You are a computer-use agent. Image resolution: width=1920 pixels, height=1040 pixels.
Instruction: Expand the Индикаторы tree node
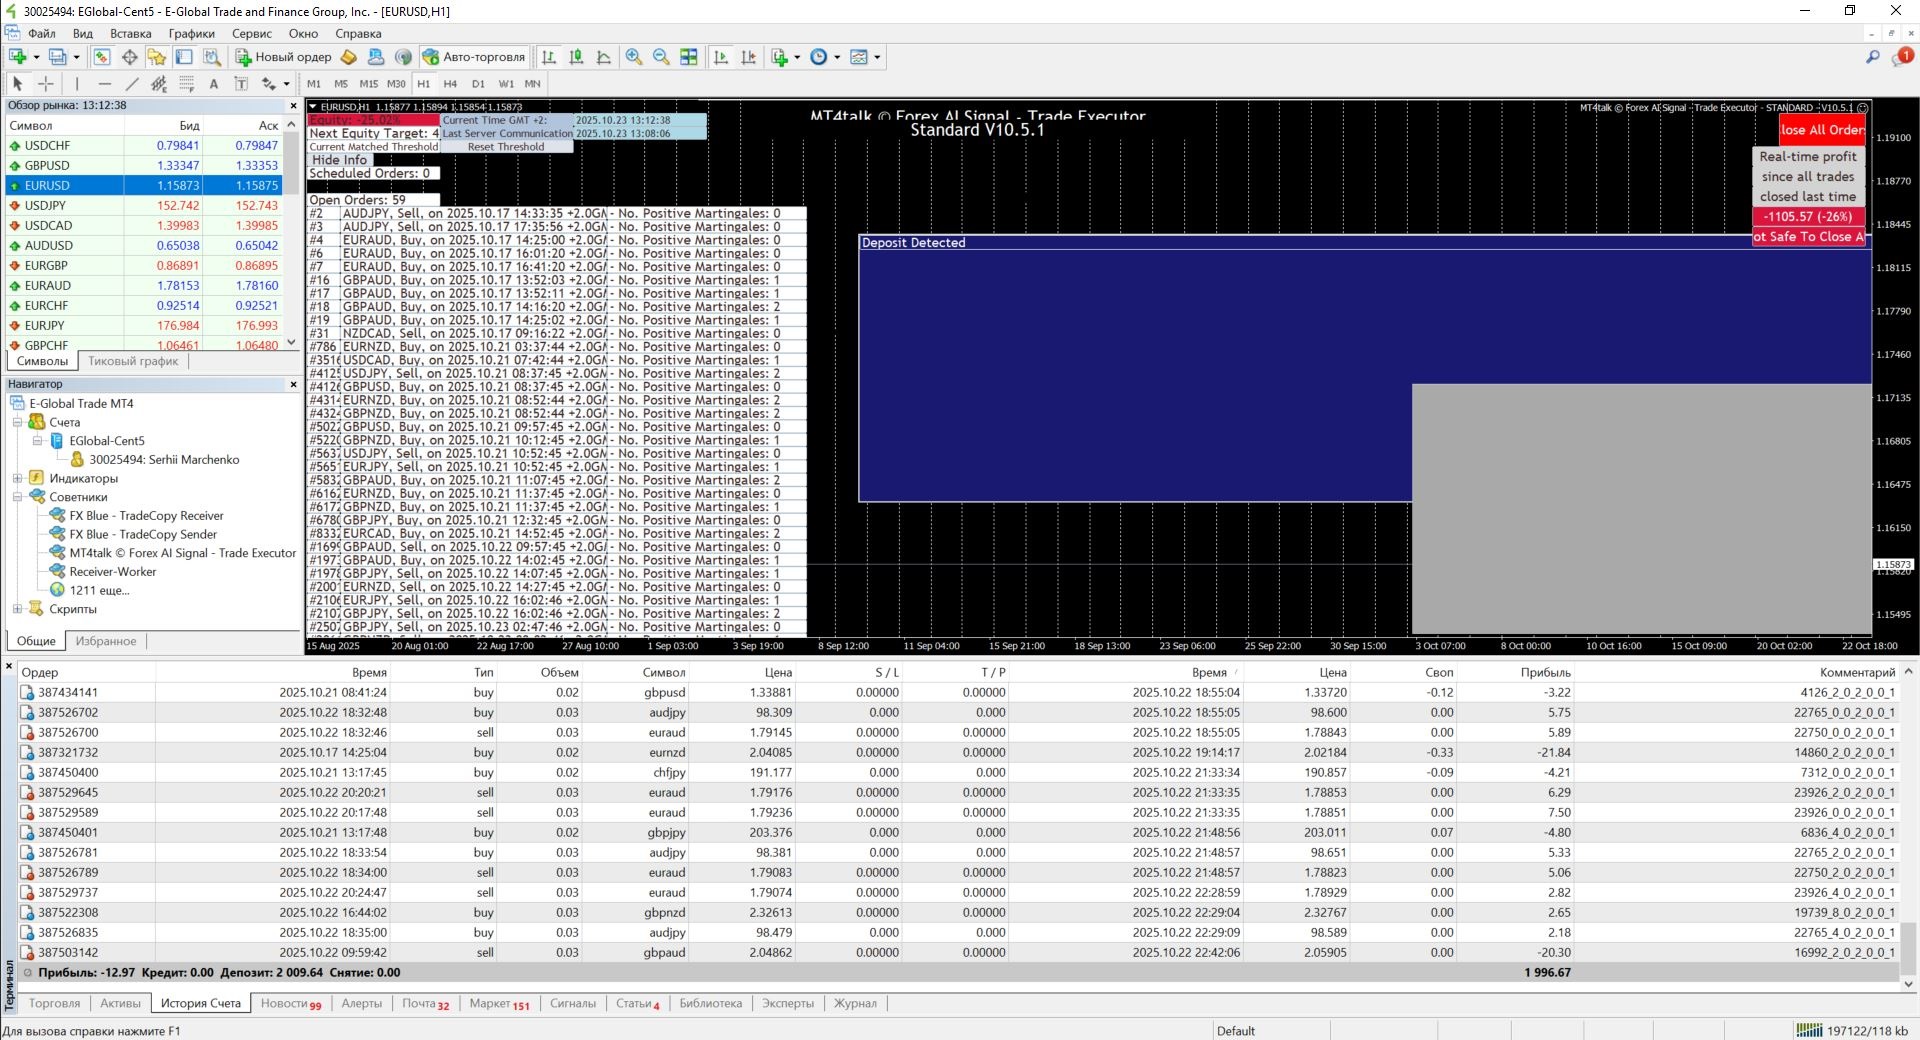[x=17, y=478]
